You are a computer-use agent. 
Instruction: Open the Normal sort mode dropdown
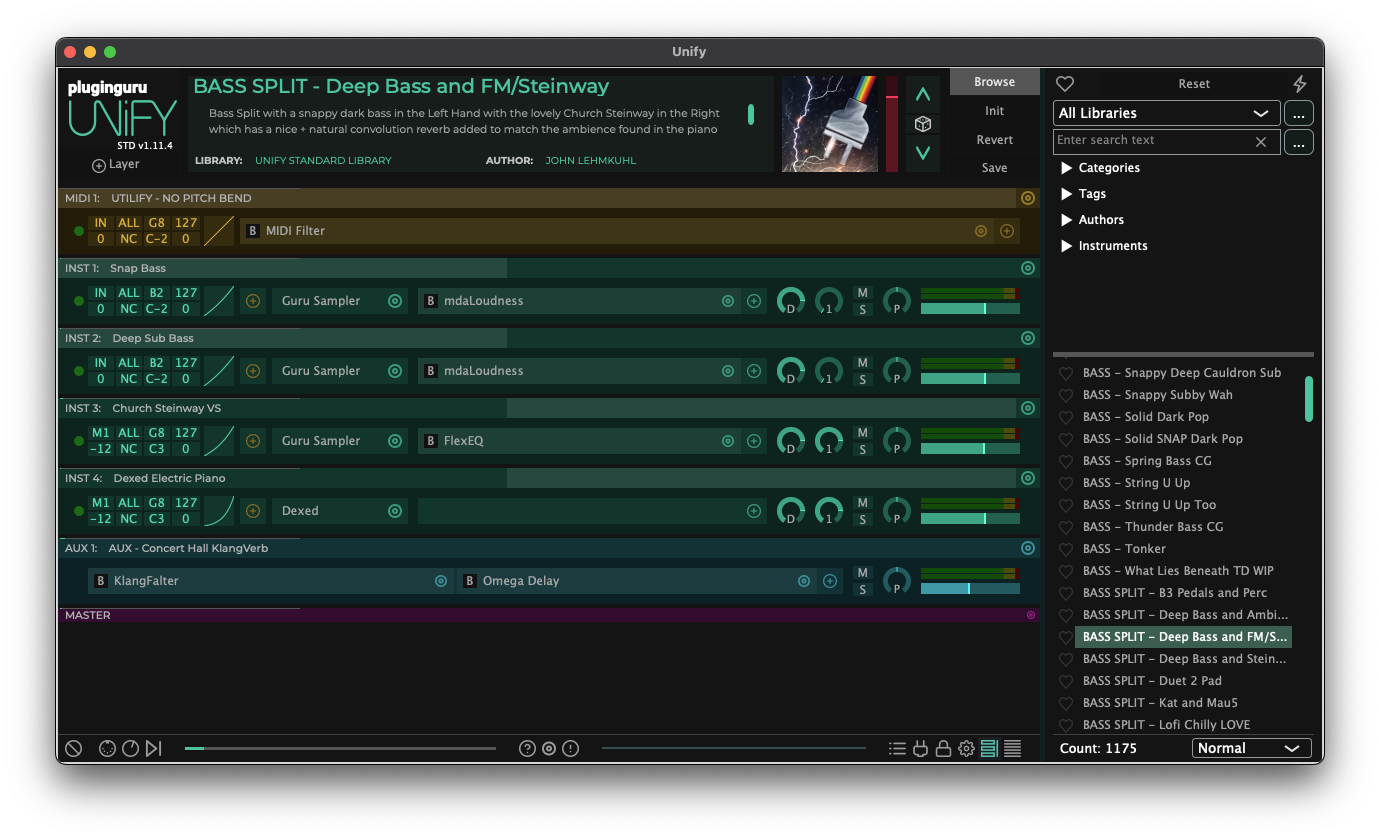pyautogui.click(x=1251, y=748)
